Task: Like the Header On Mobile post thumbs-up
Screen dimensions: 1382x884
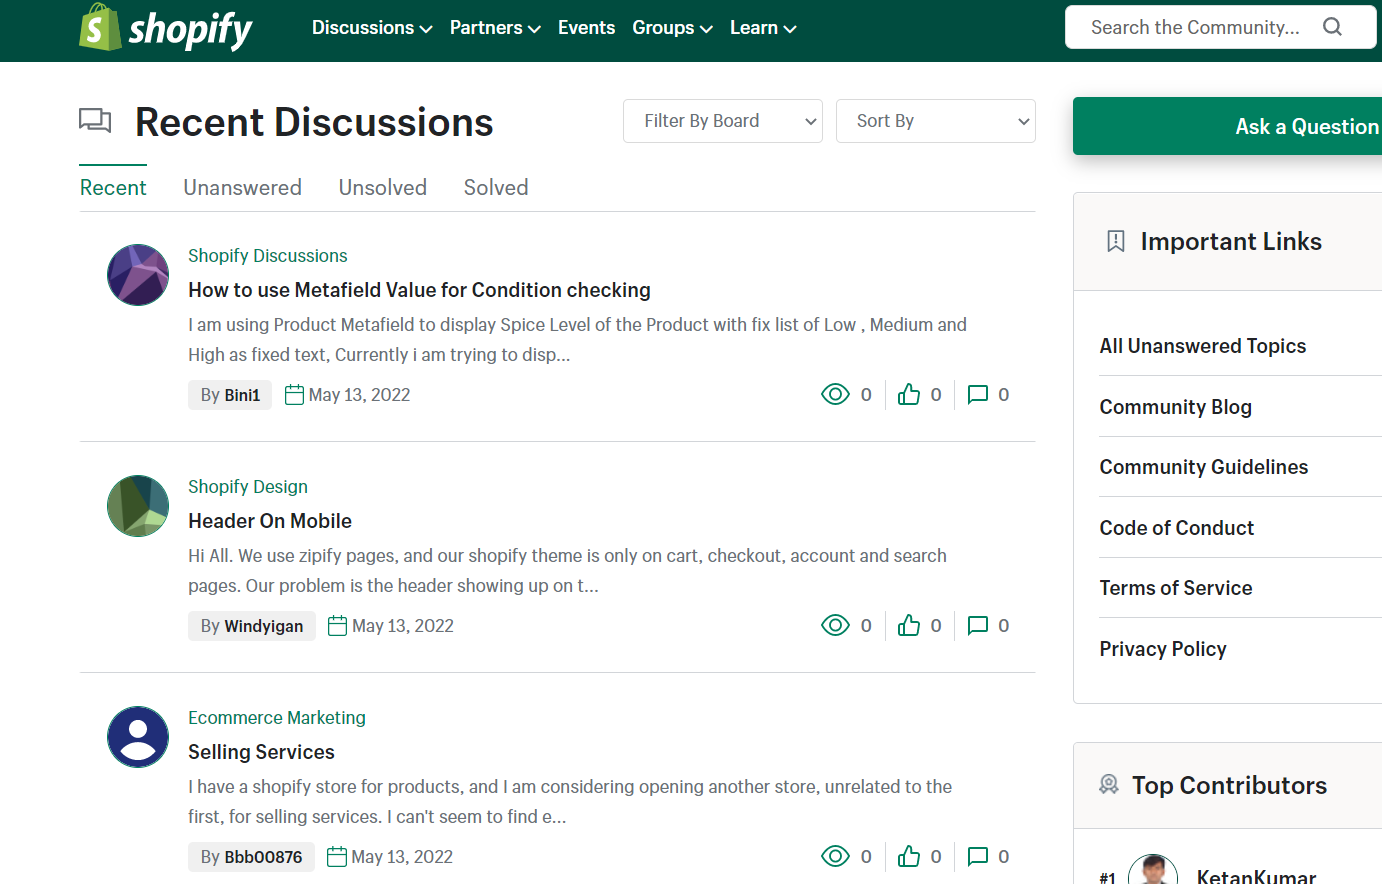Action: 909,625
